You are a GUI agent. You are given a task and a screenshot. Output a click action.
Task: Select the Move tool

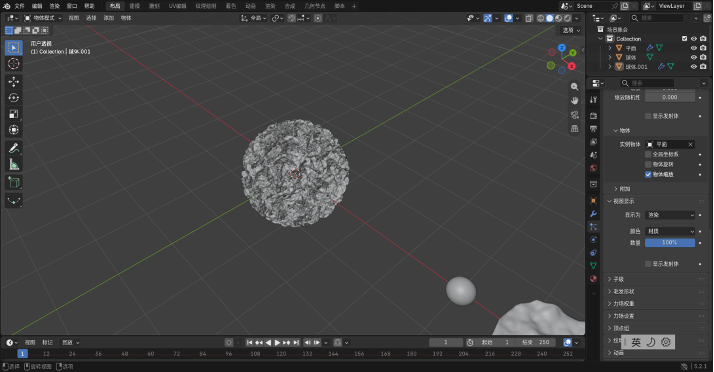coord(14,82)
